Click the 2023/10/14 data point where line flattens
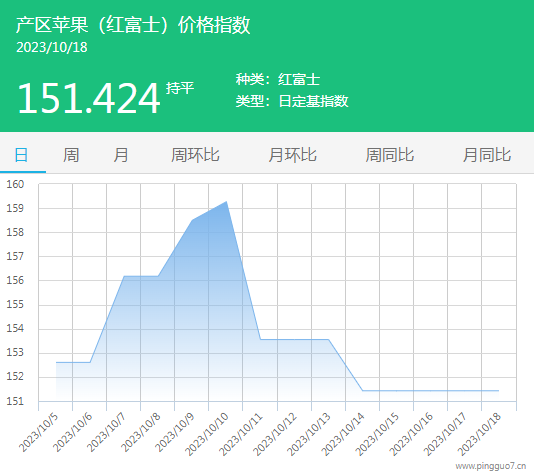The image size is (534, 475). click(x=363, y=391)
